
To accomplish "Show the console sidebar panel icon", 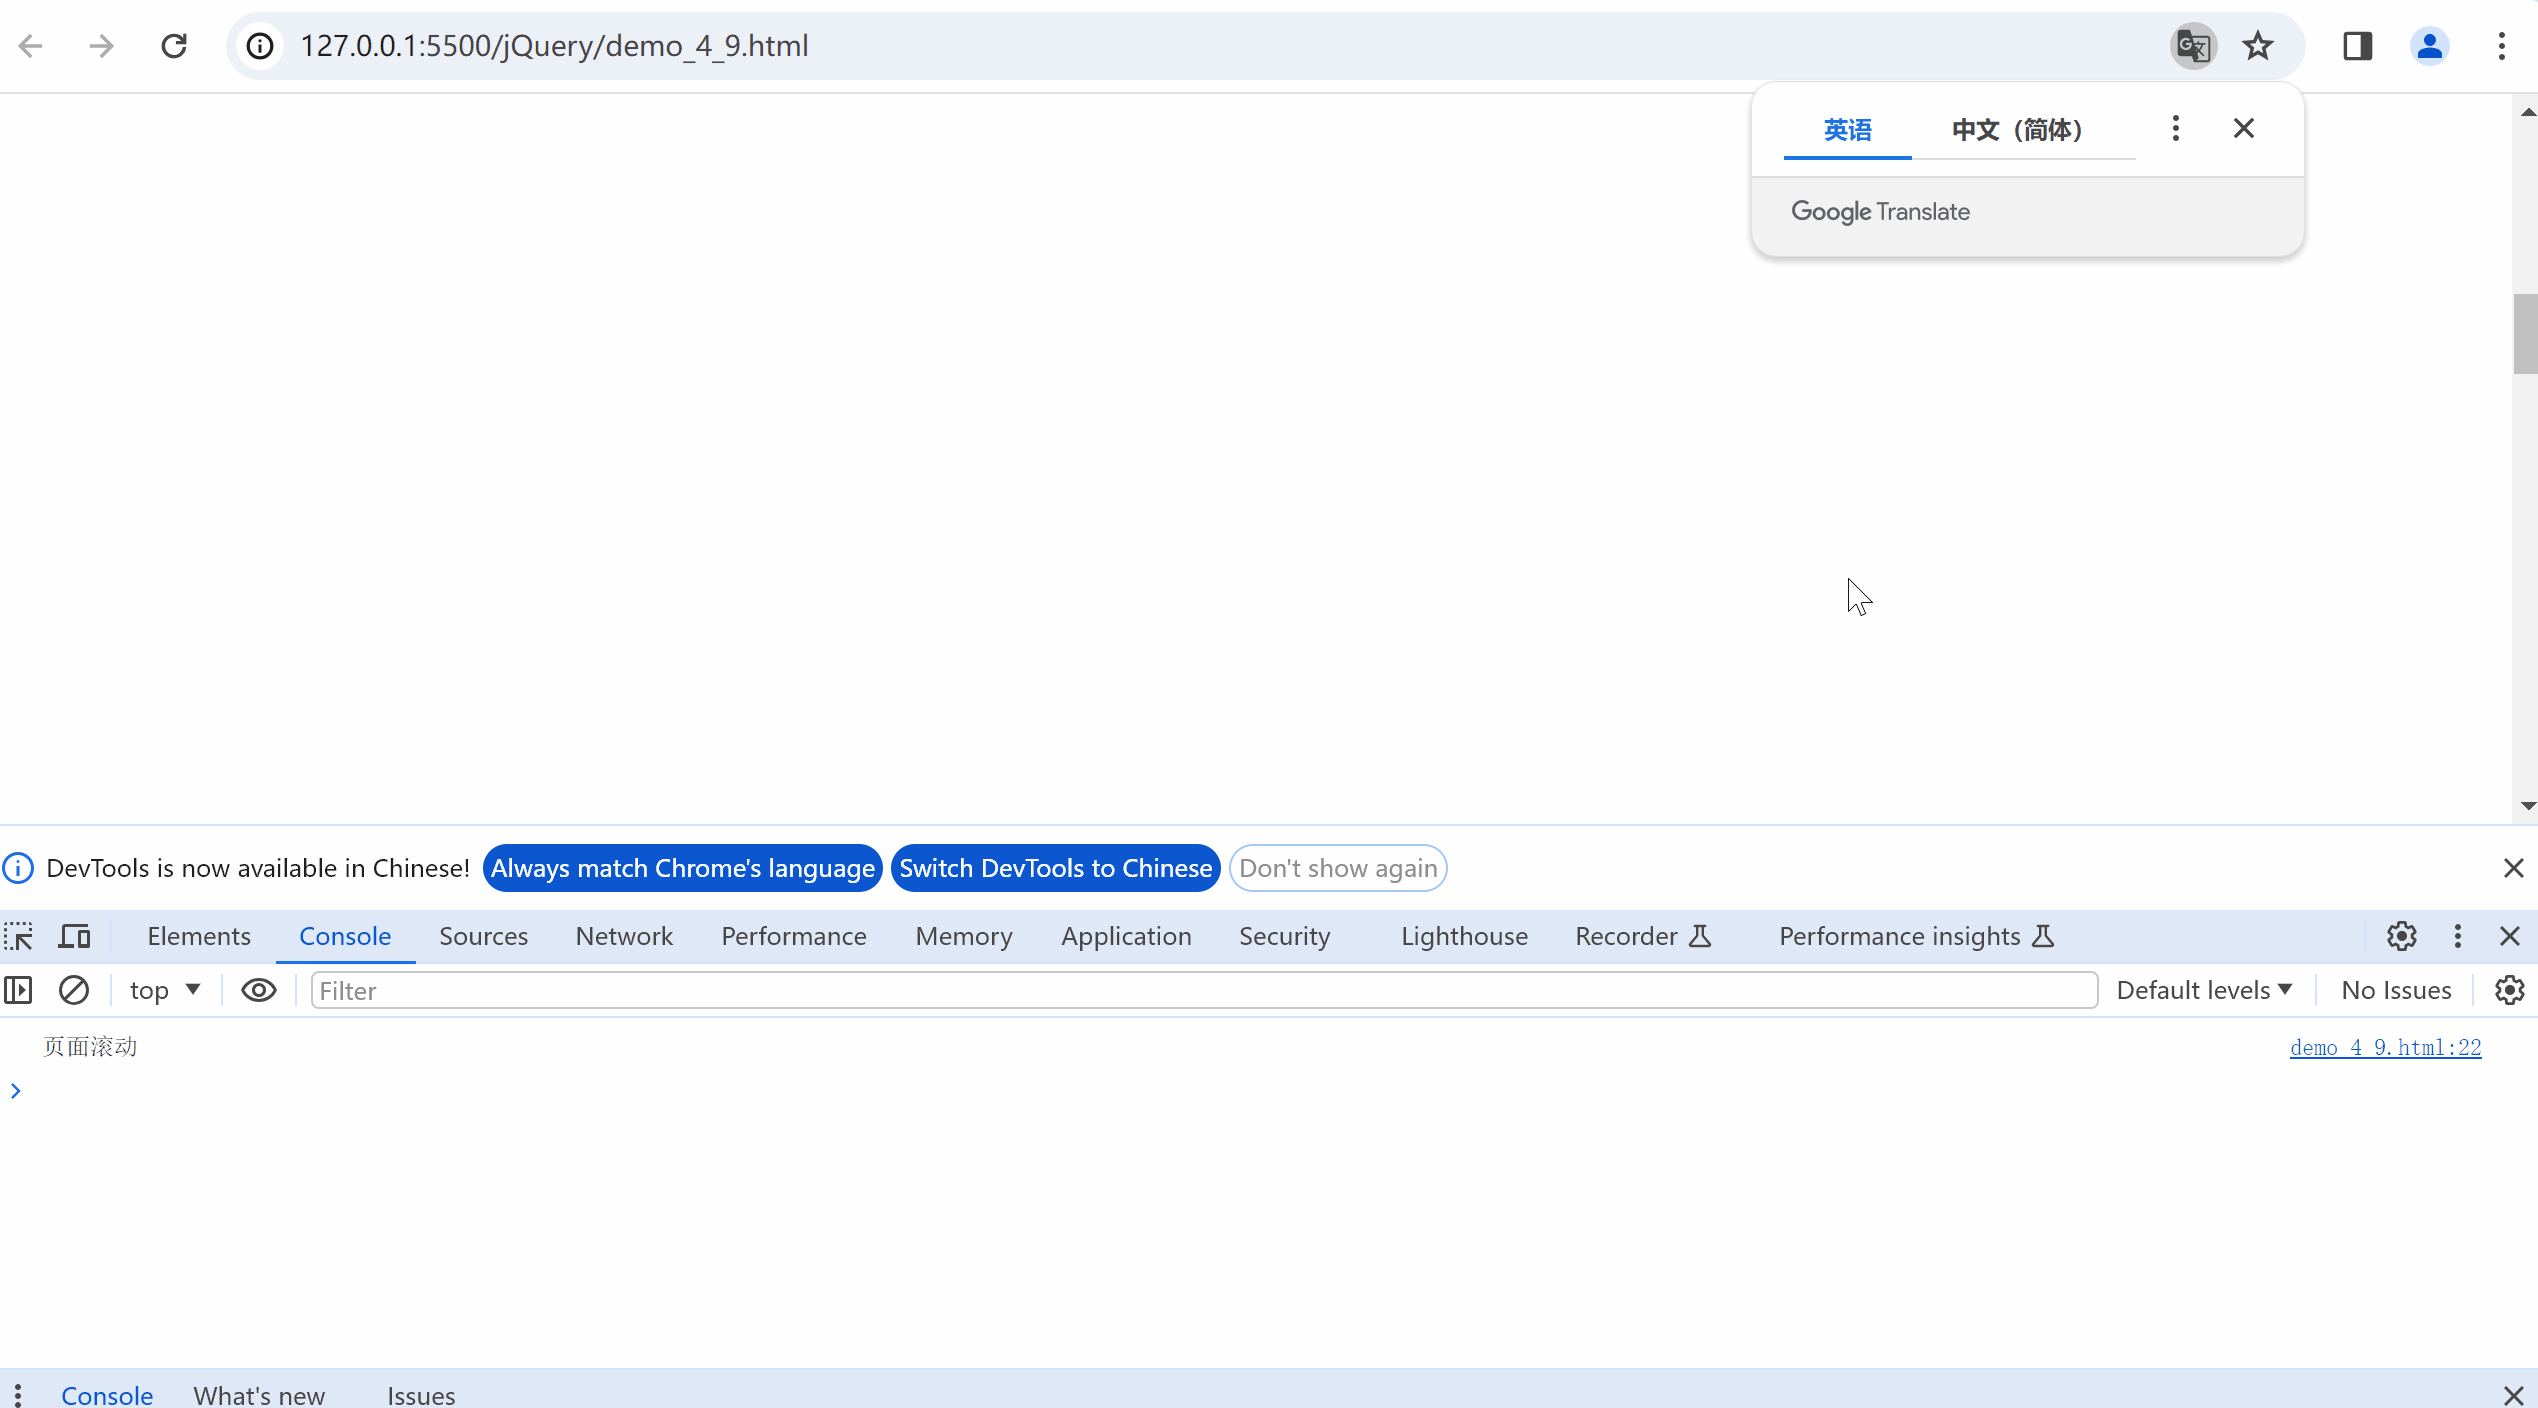I will click(x=19, y=991).
